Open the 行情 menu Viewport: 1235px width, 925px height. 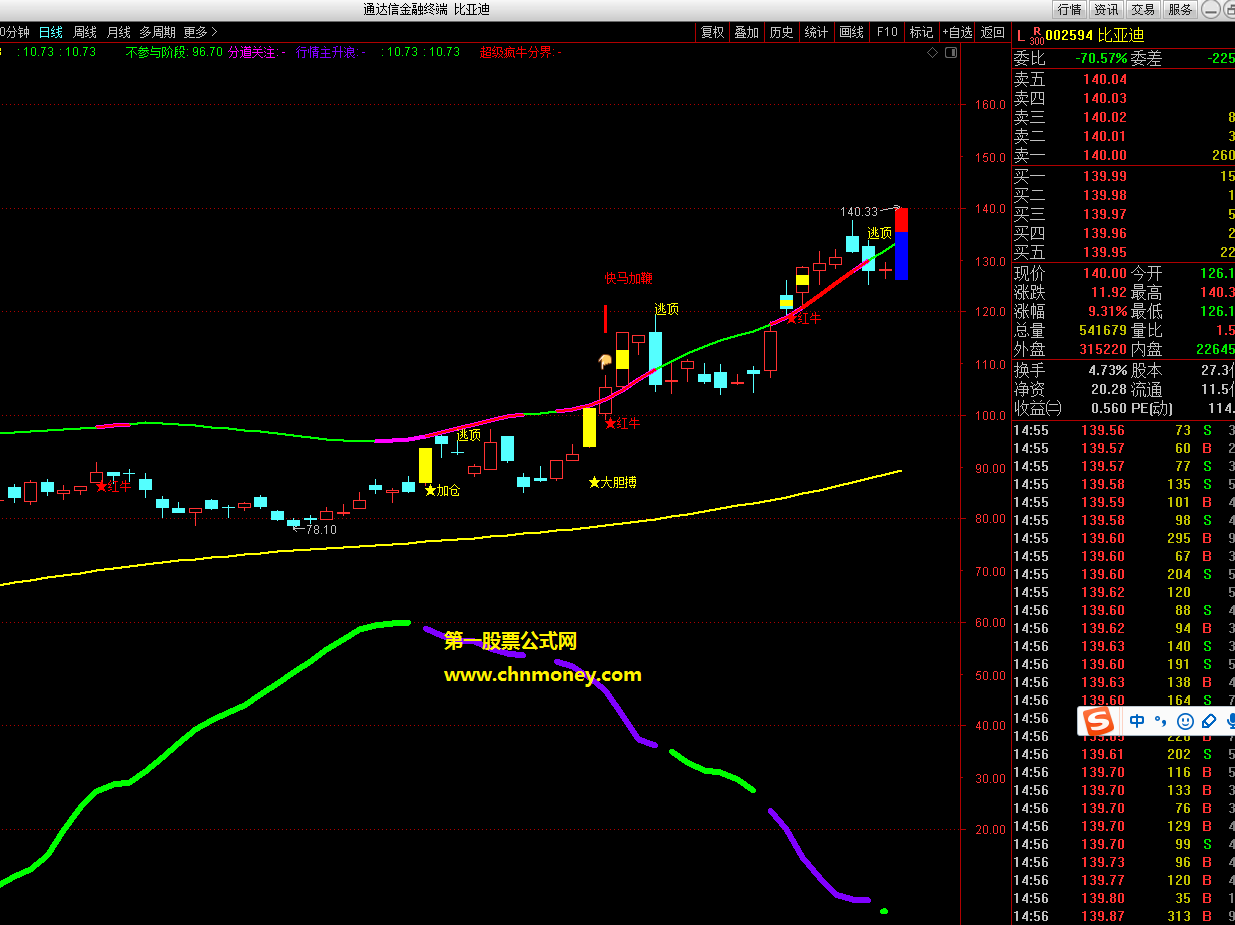point(1069,9)
